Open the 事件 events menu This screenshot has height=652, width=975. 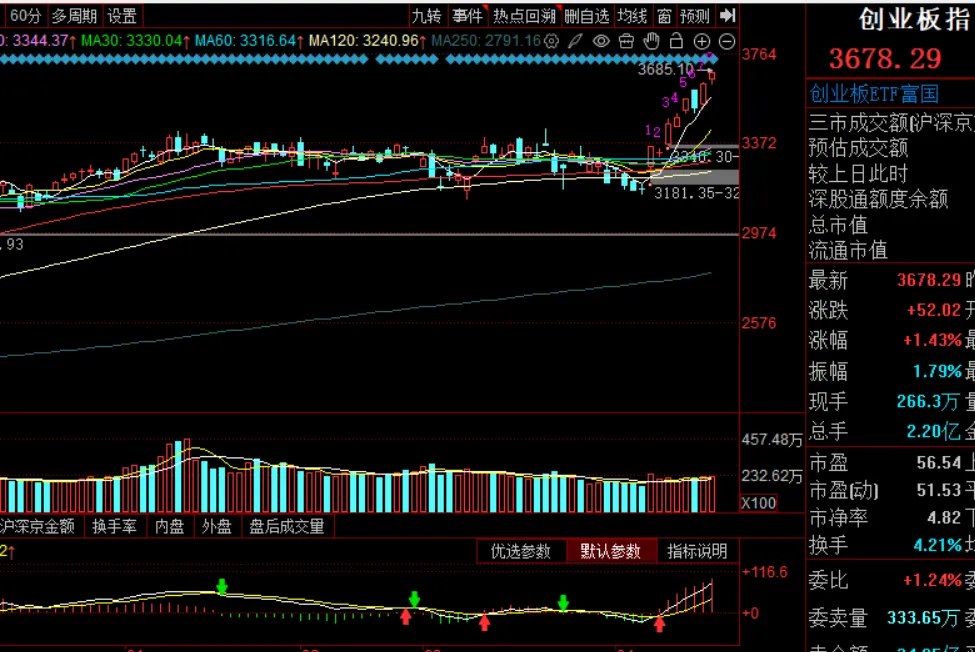[468, 16]
